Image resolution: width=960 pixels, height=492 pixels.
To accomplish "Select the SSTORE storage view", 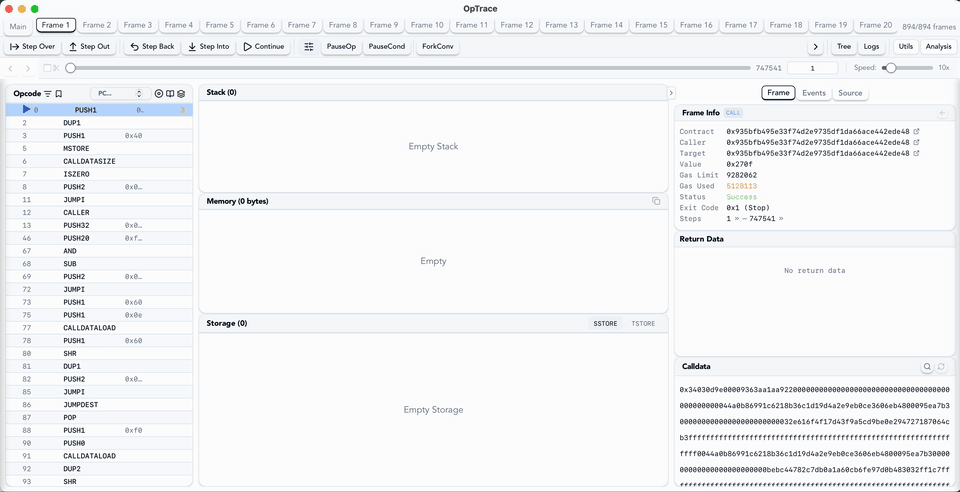I will [606, 324].
